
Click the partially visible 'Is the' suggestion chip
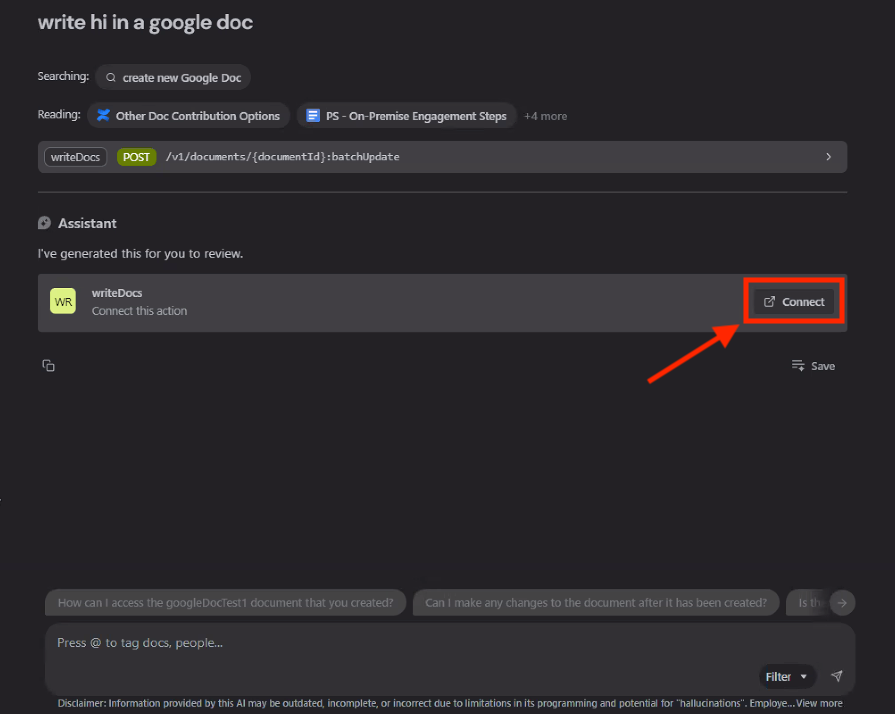point(807,603)
